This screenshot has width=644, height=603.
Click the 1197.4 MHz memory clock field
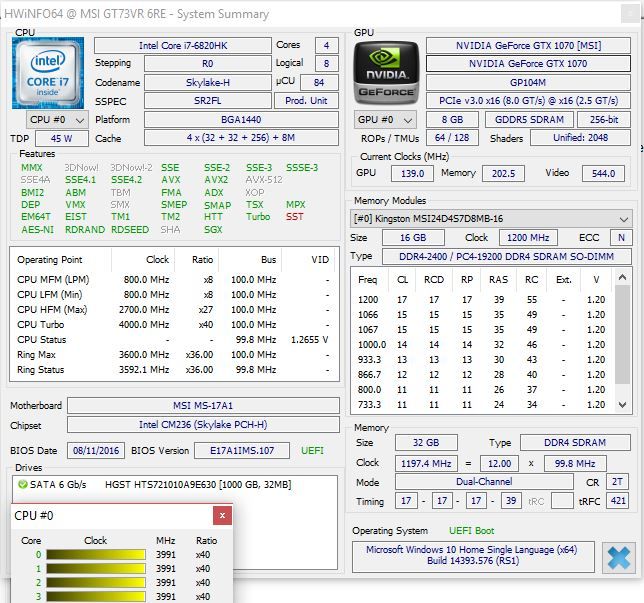(426, 463)
